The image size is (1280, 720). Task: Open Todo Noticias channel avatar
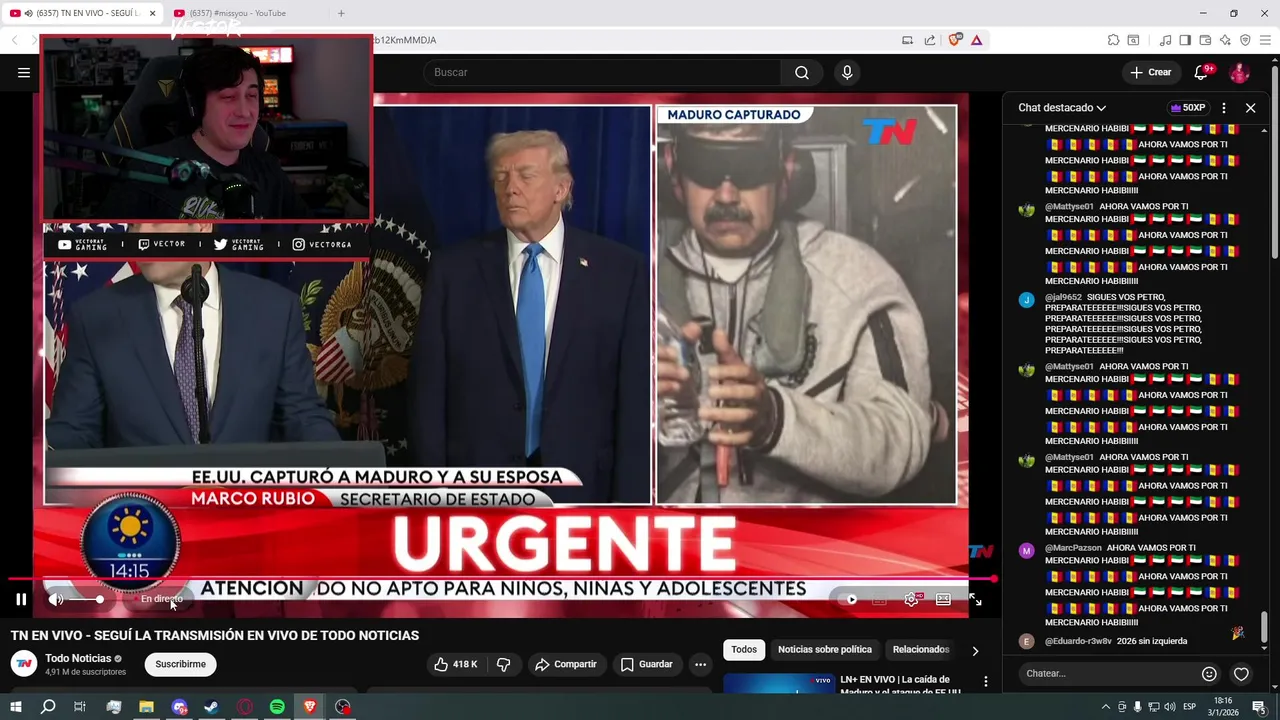(23, 664)
